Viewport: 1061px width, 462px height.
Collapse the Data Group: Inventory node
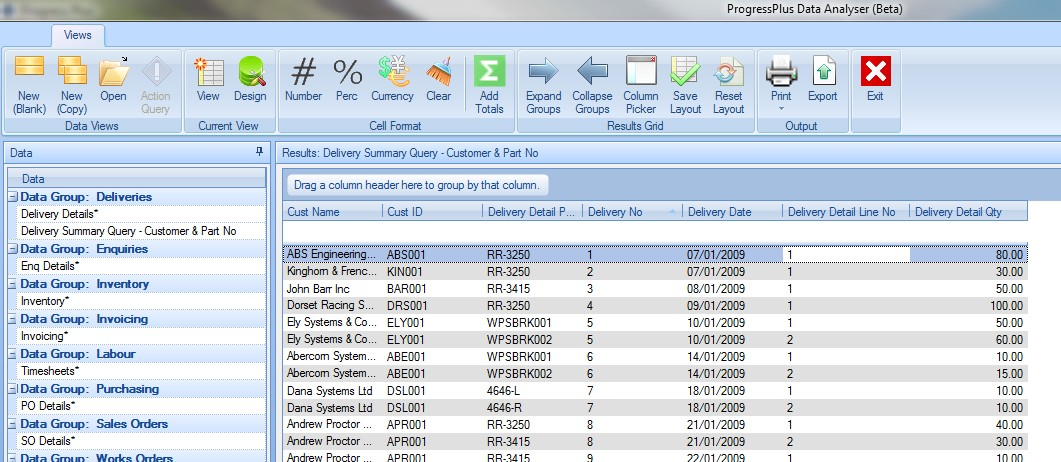14,285
